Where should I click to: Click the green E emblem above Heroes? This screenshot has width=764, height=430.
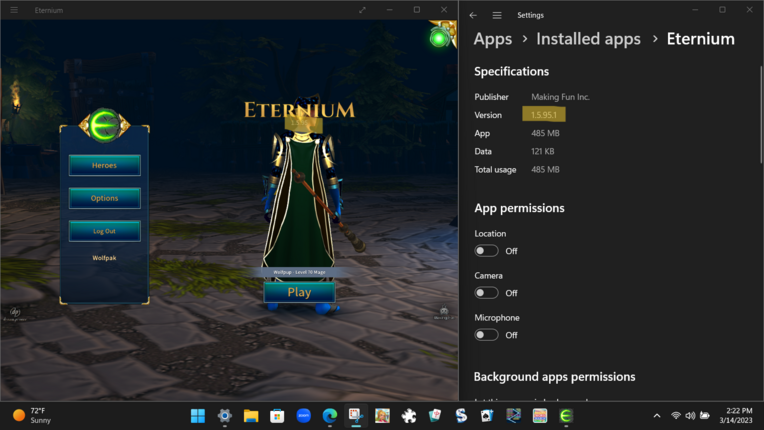(104, 125)
